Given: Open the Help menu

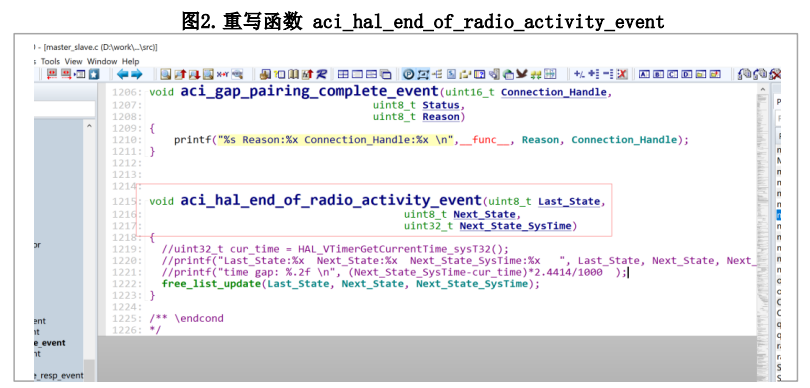Looking at the screenshot, I should point(130,61).
